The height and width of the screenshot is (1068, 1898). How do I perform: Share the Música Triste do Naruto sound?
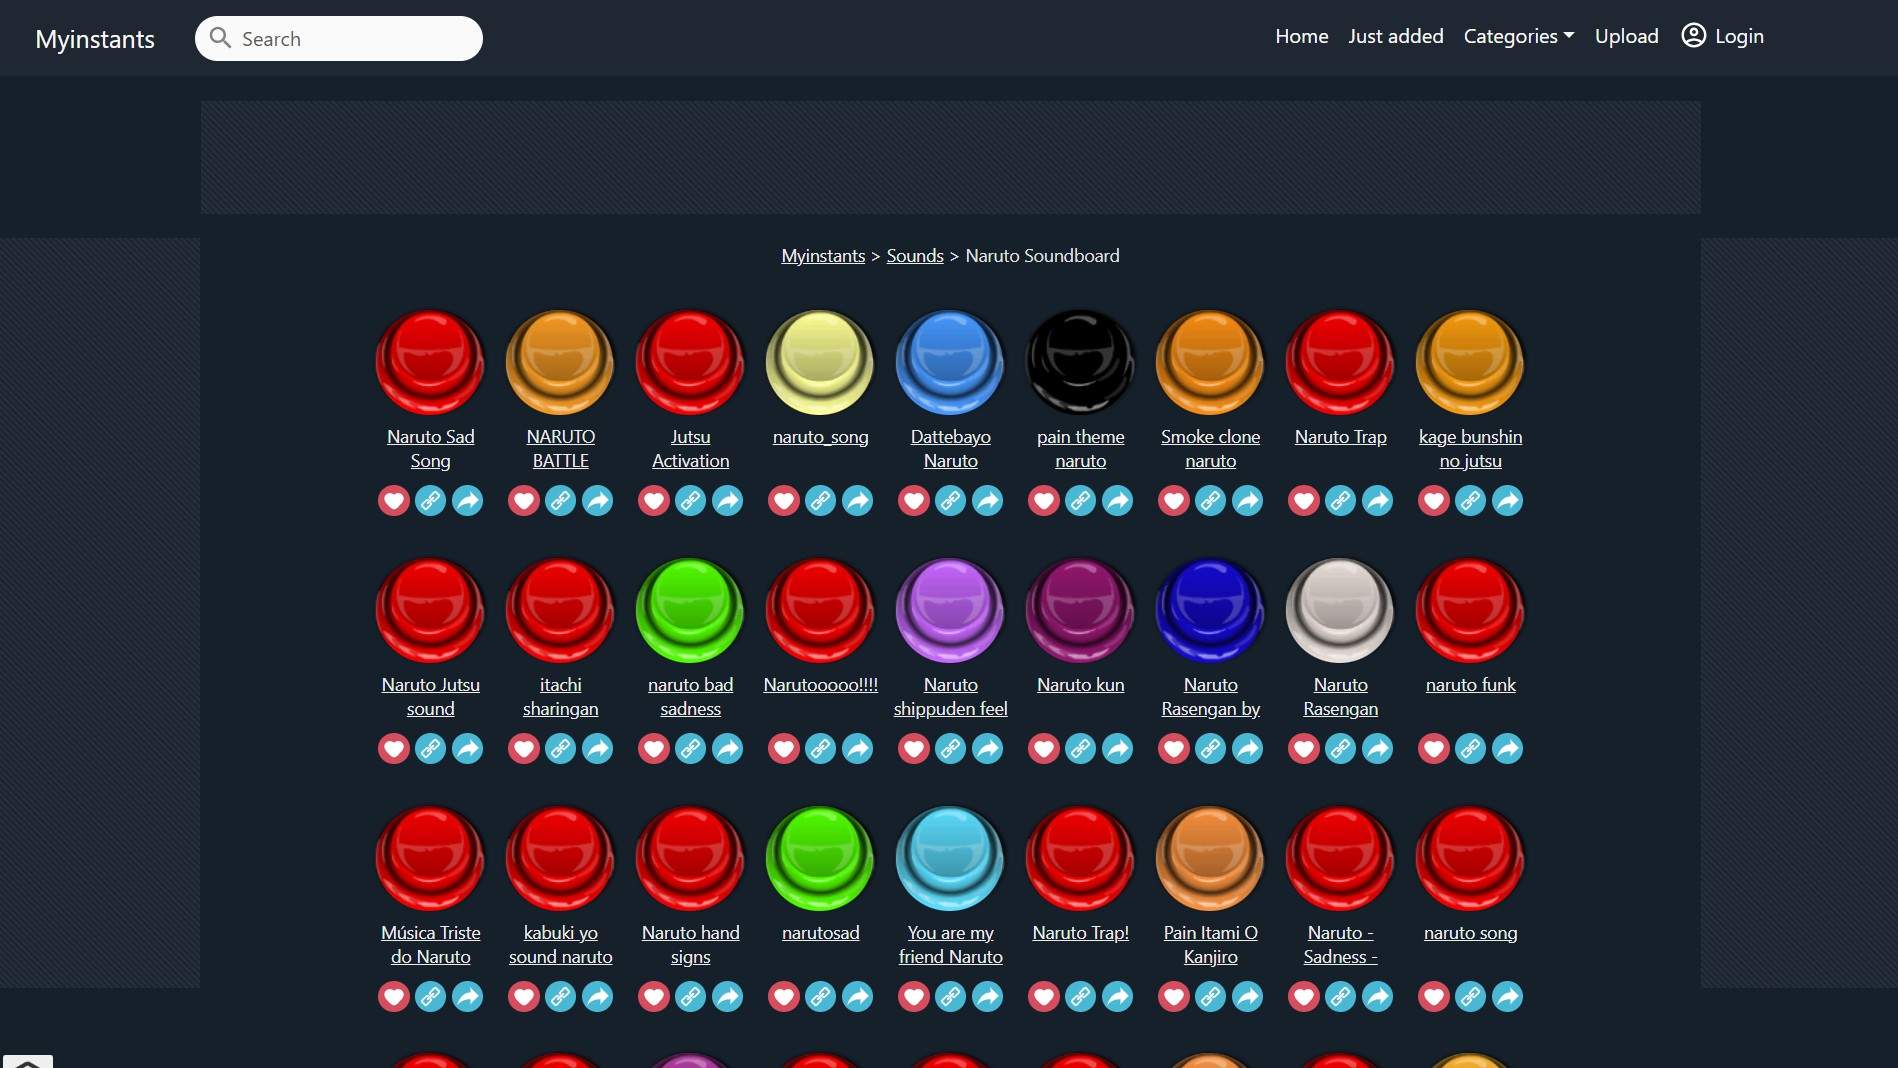pyautogui.click(x=468, y=996)
